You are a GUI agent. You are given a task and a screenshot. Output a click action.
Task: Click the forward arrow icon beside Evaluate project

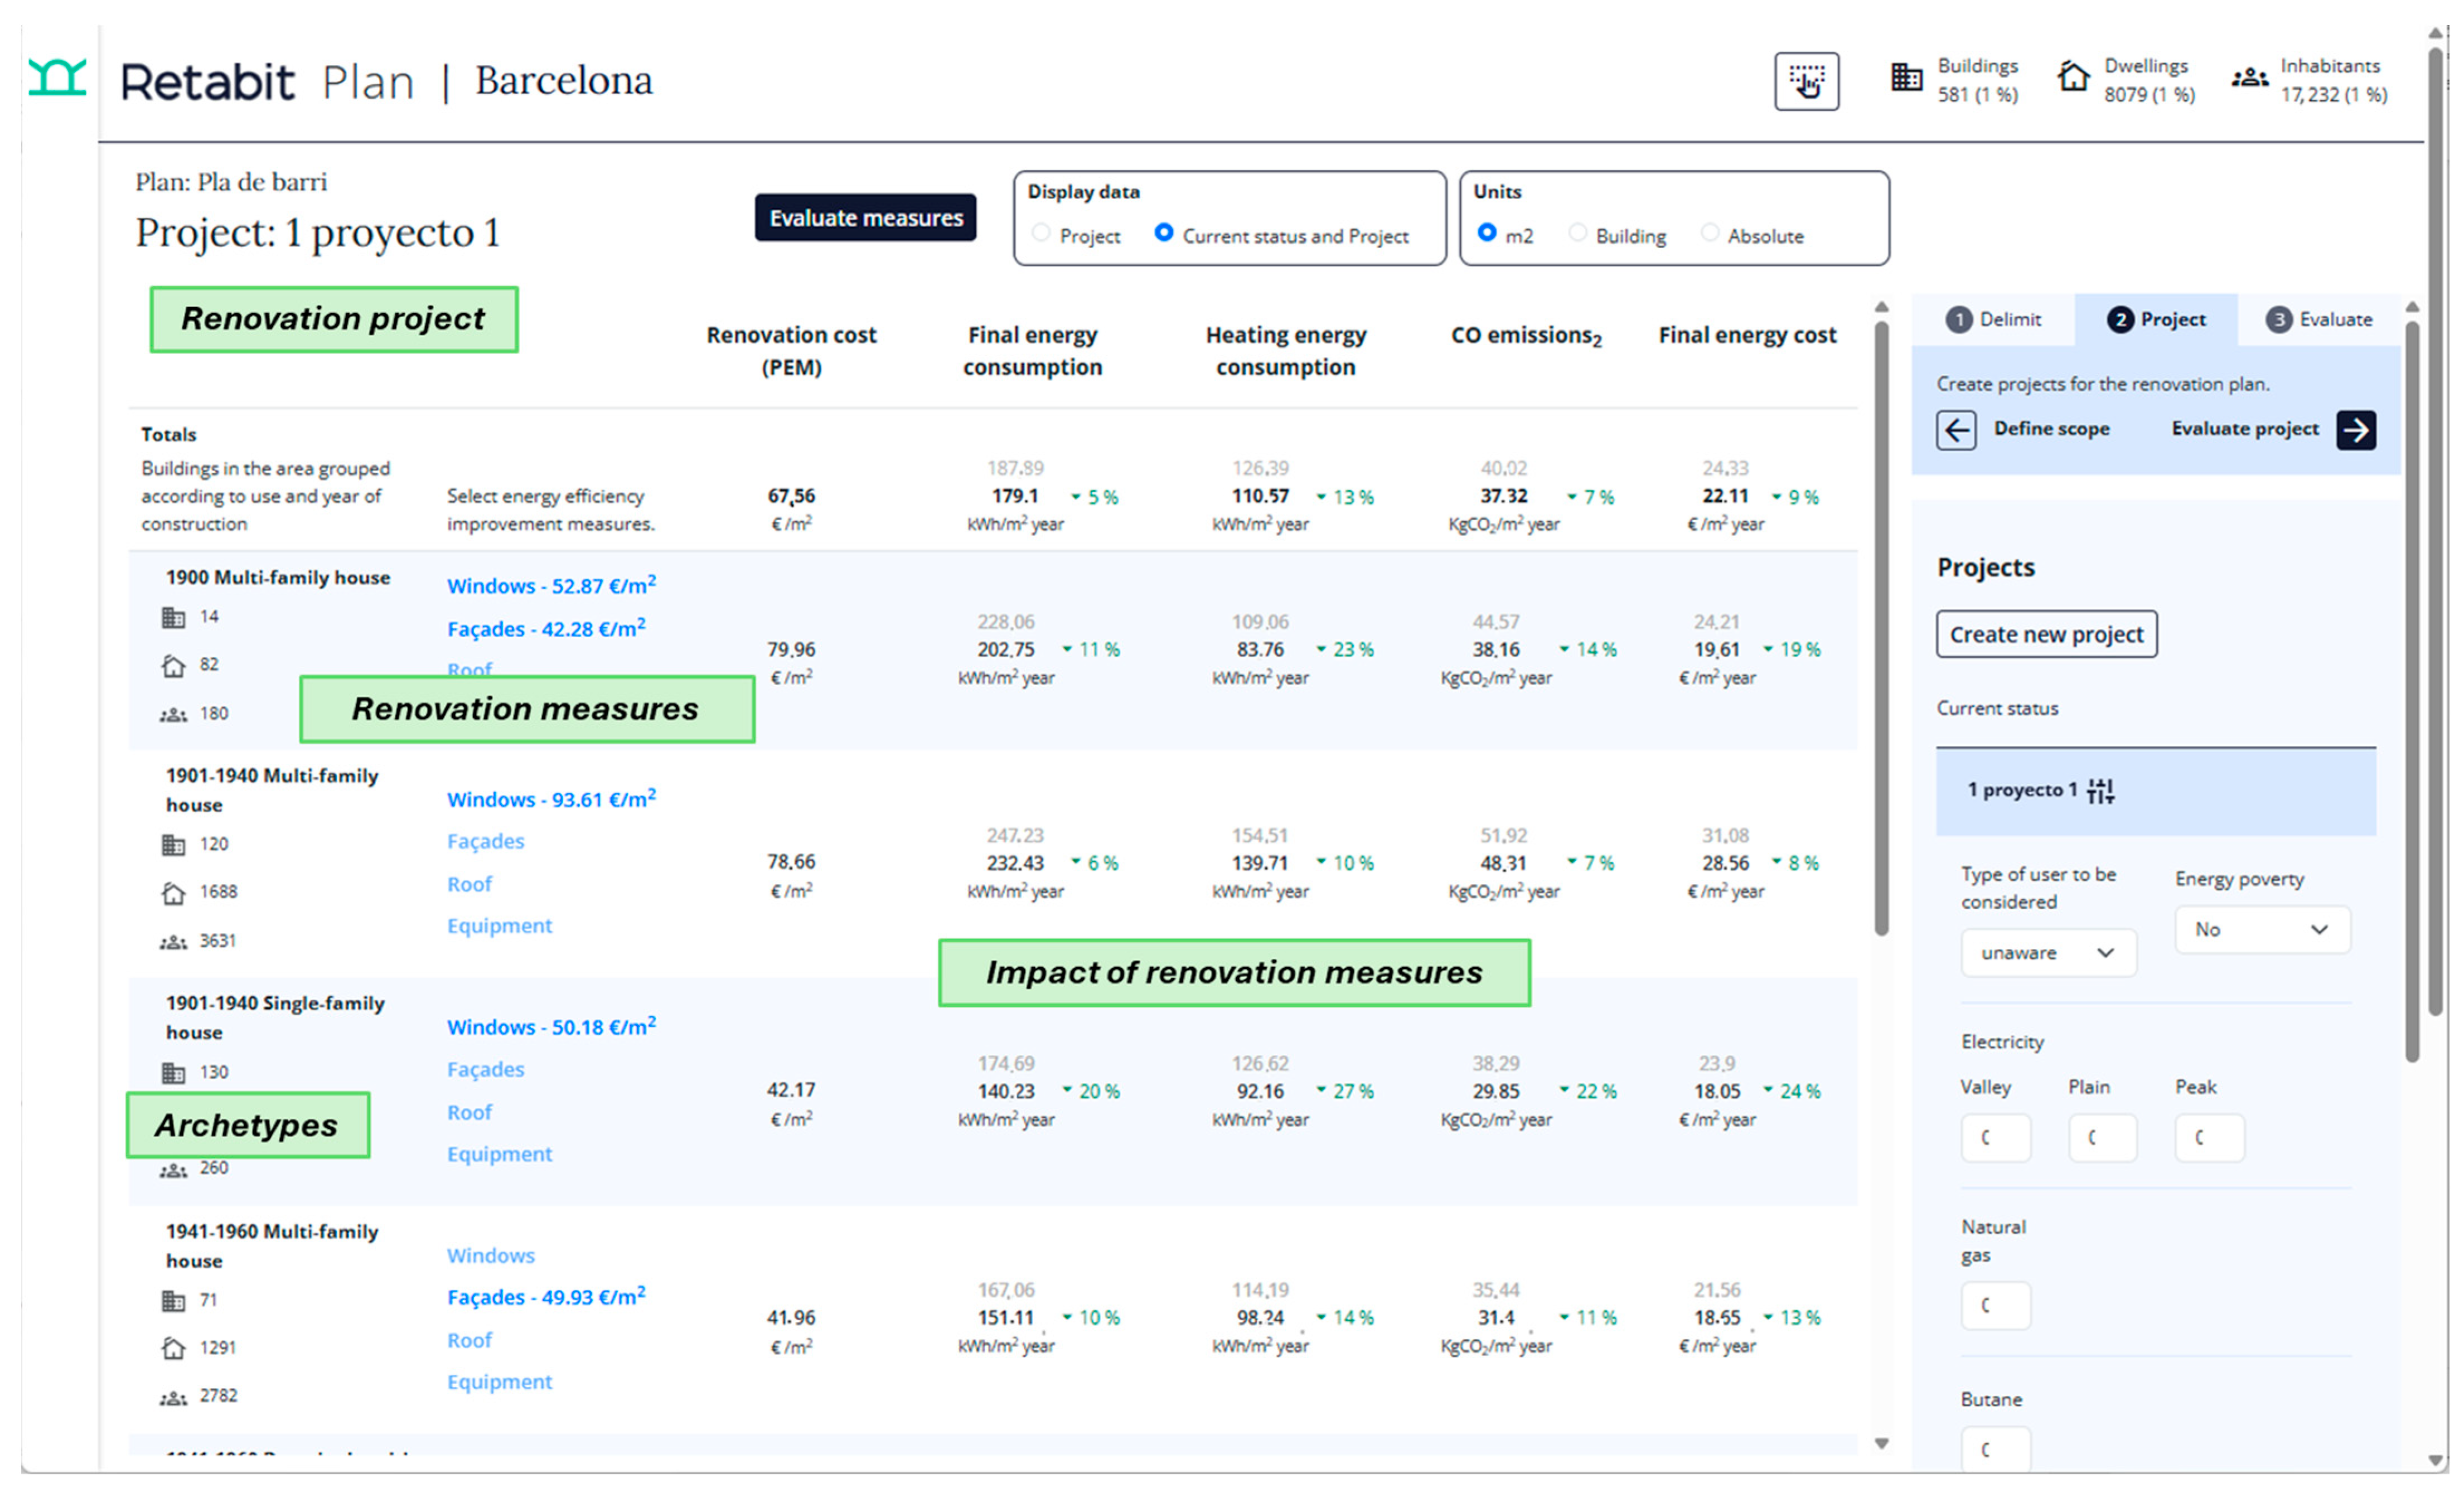click(x=2356, y=430)
